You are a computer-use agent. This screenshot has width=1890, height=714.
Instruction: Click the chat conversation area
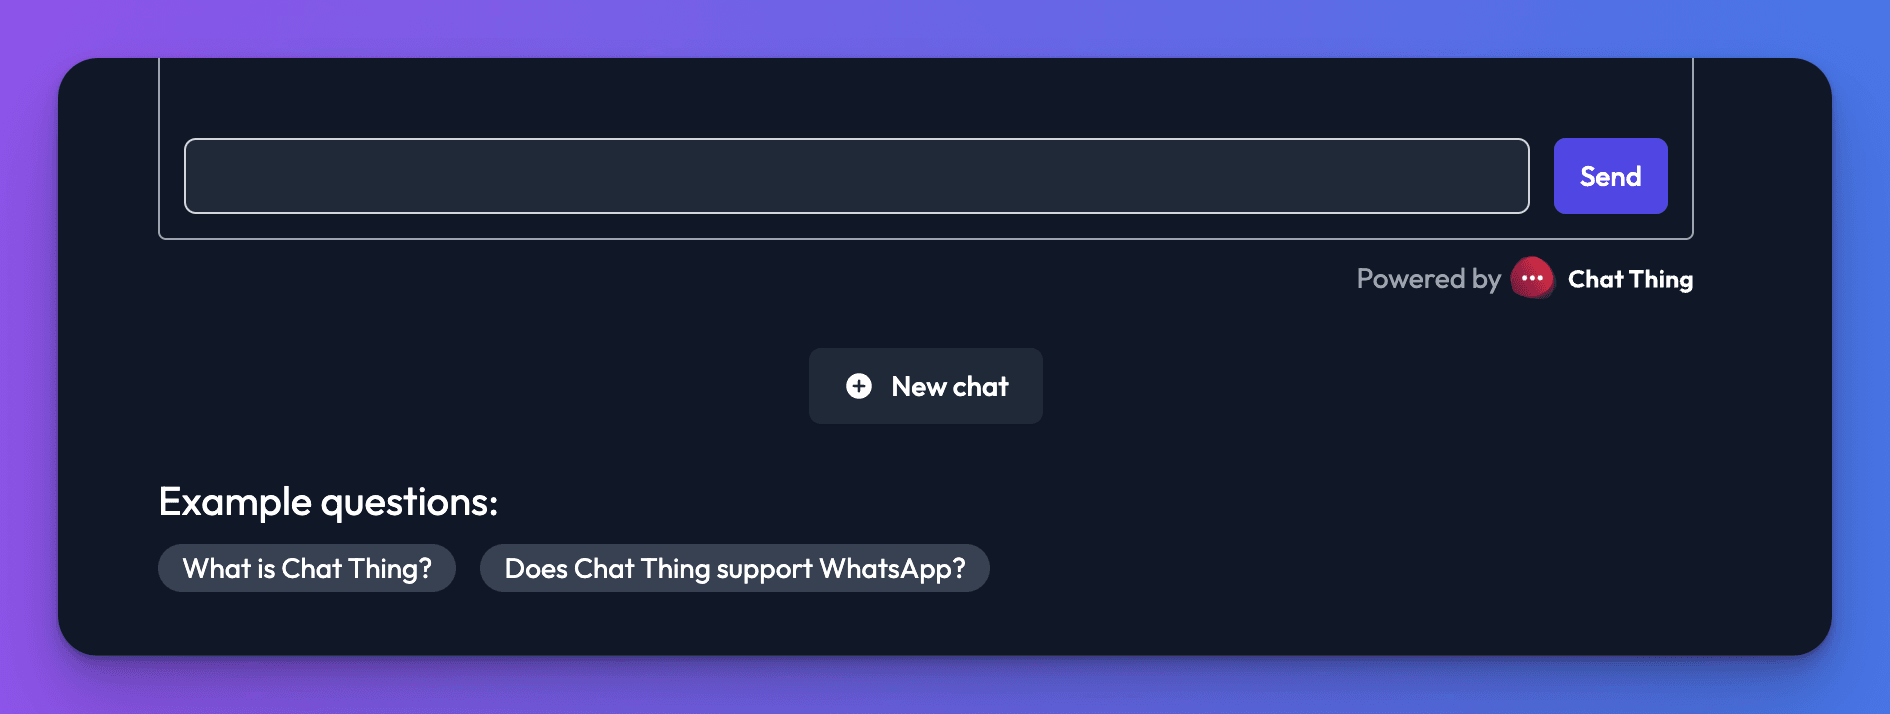[925, 95]
